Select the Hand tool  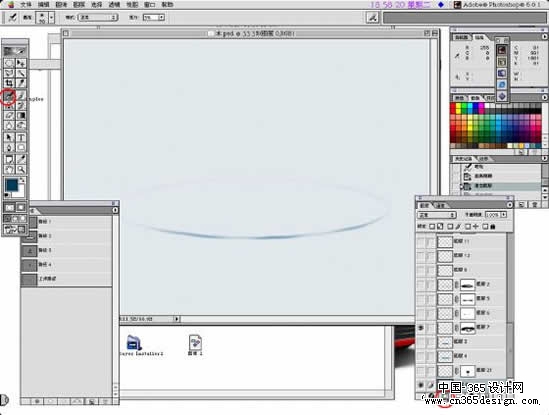click(x=9, y=170)
